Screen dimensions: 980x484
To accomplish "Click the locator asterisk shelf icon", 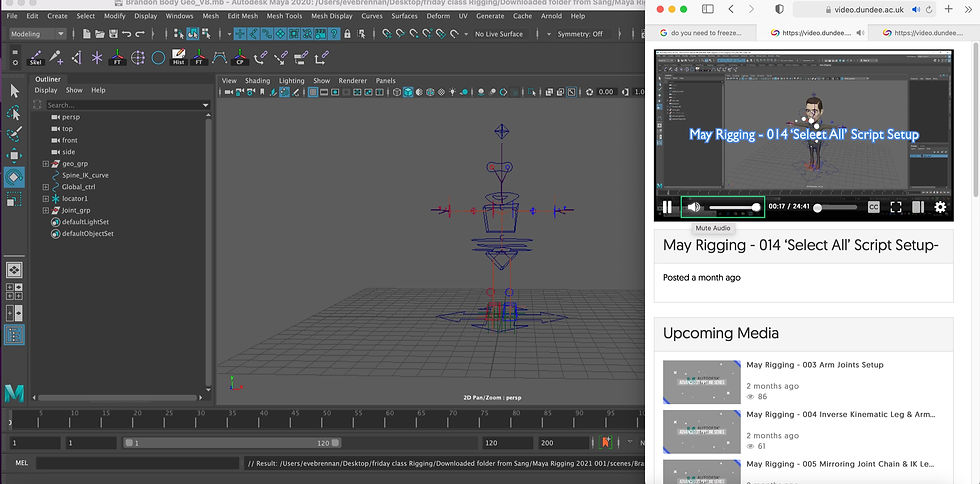I will pyautogui.click(x=97, y=58).
